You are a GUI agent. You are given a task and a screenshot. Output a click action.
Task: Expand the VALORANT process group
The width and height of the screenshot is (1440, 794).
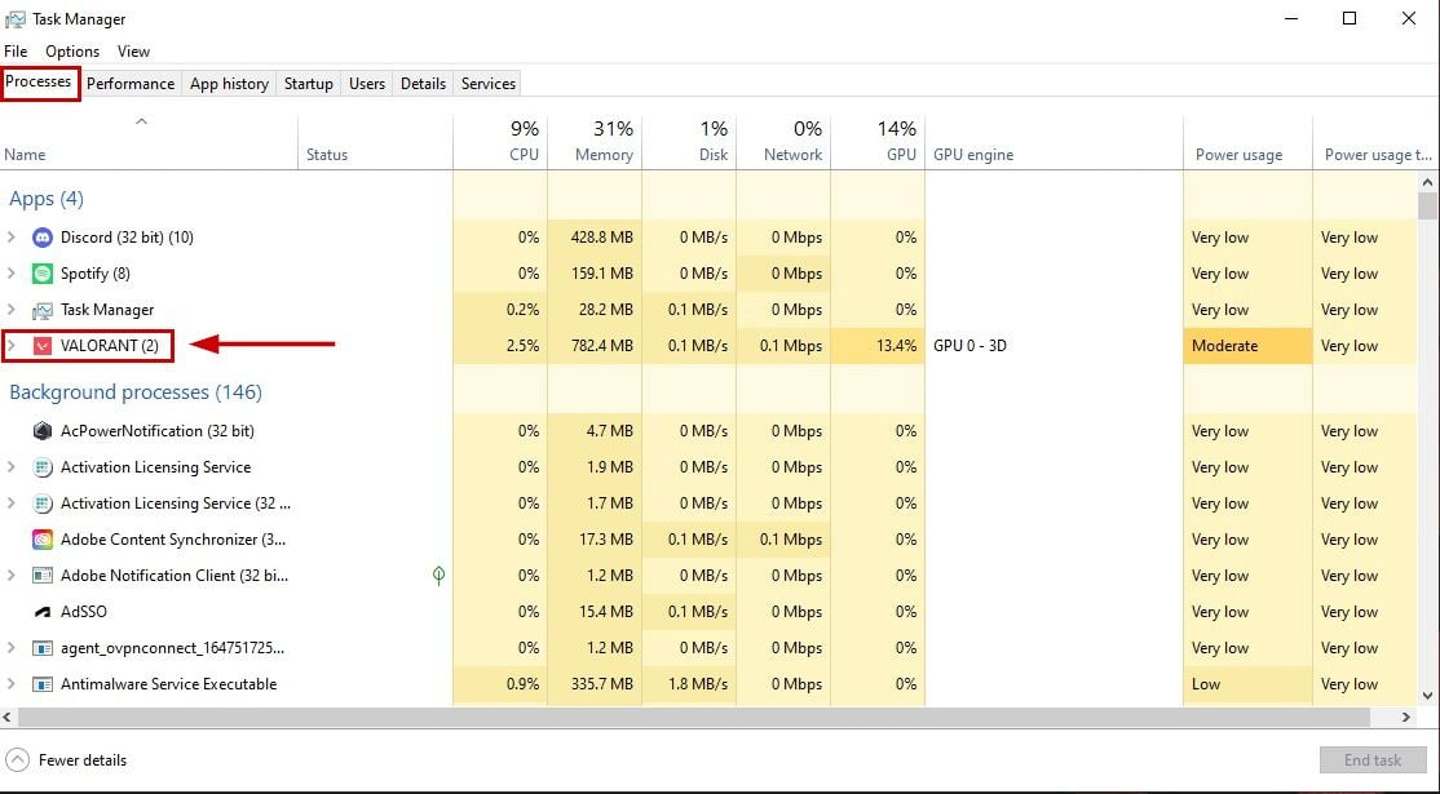pyautogui.click(x=12, y=345)
